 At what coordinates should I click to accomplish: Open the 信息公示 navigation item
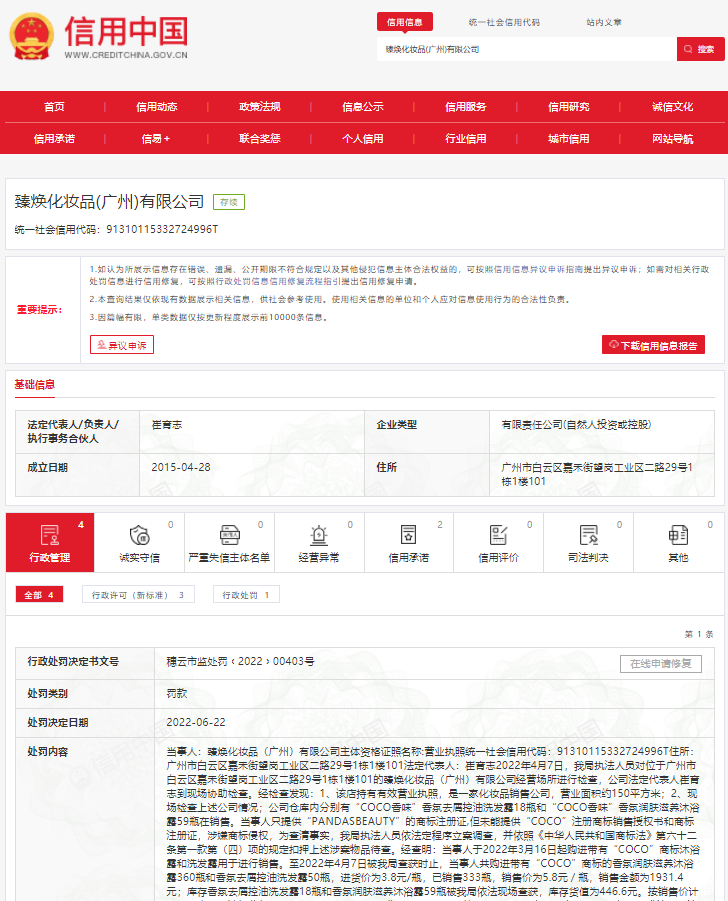click(x=363, y=107)
